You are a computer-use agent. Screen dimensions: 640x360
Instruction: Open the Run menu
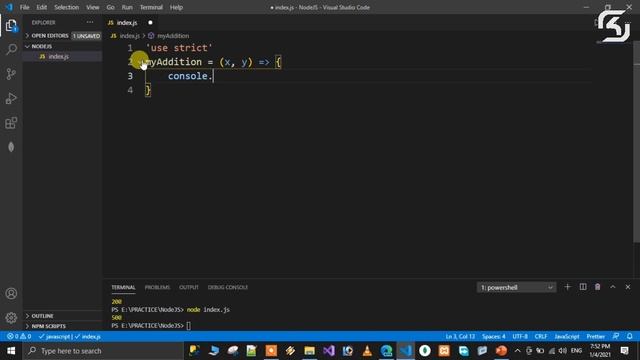point(127,7)
